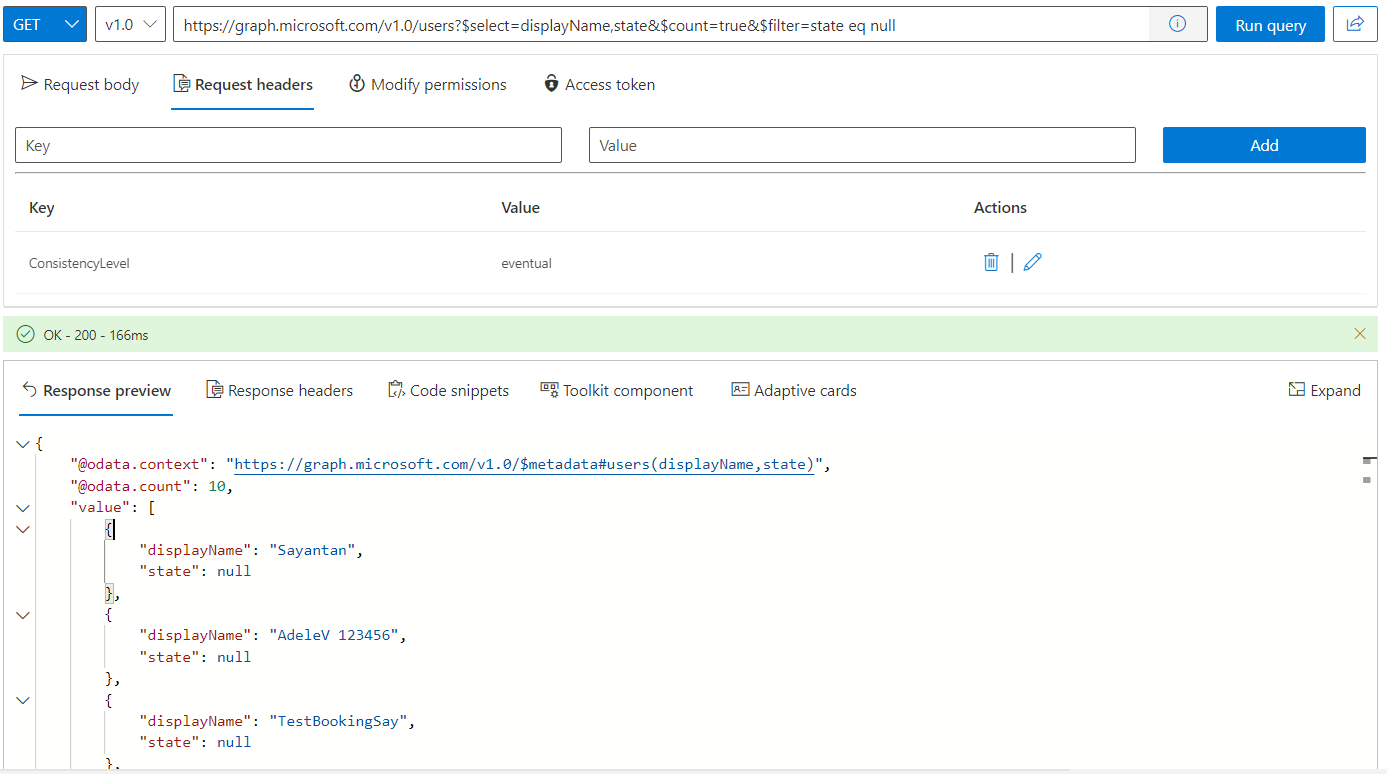Edit the ConsistencyLevel header
The image size is (1387, 774).
[1033, 262]
